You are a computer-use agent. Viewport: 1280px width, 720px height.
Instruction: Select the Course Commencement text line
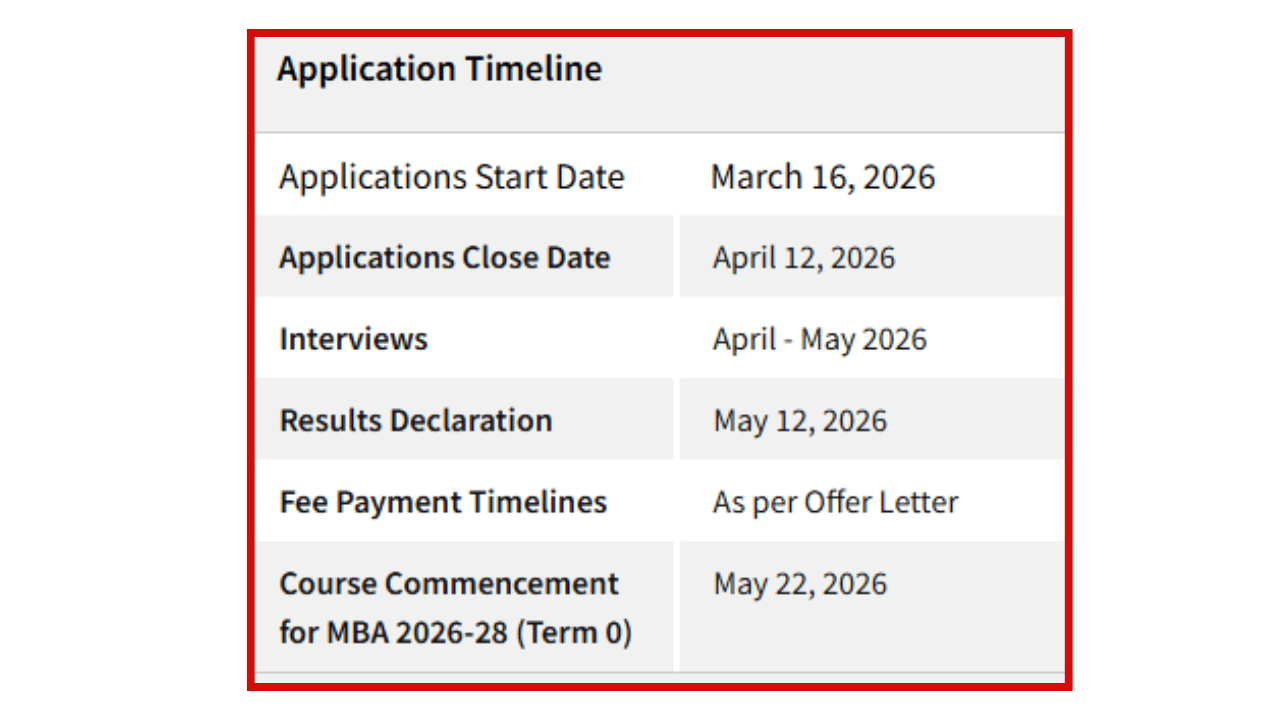(448, 584)
